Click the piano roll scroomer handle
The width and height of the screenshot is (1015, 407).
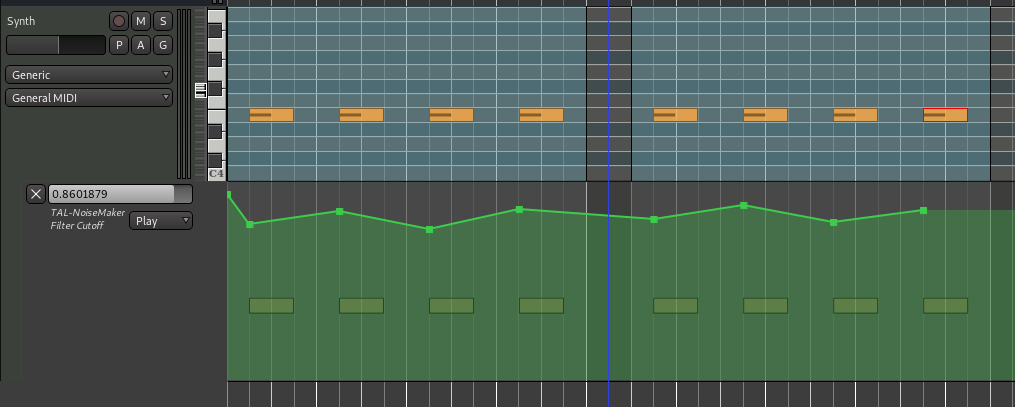point(200,90)
